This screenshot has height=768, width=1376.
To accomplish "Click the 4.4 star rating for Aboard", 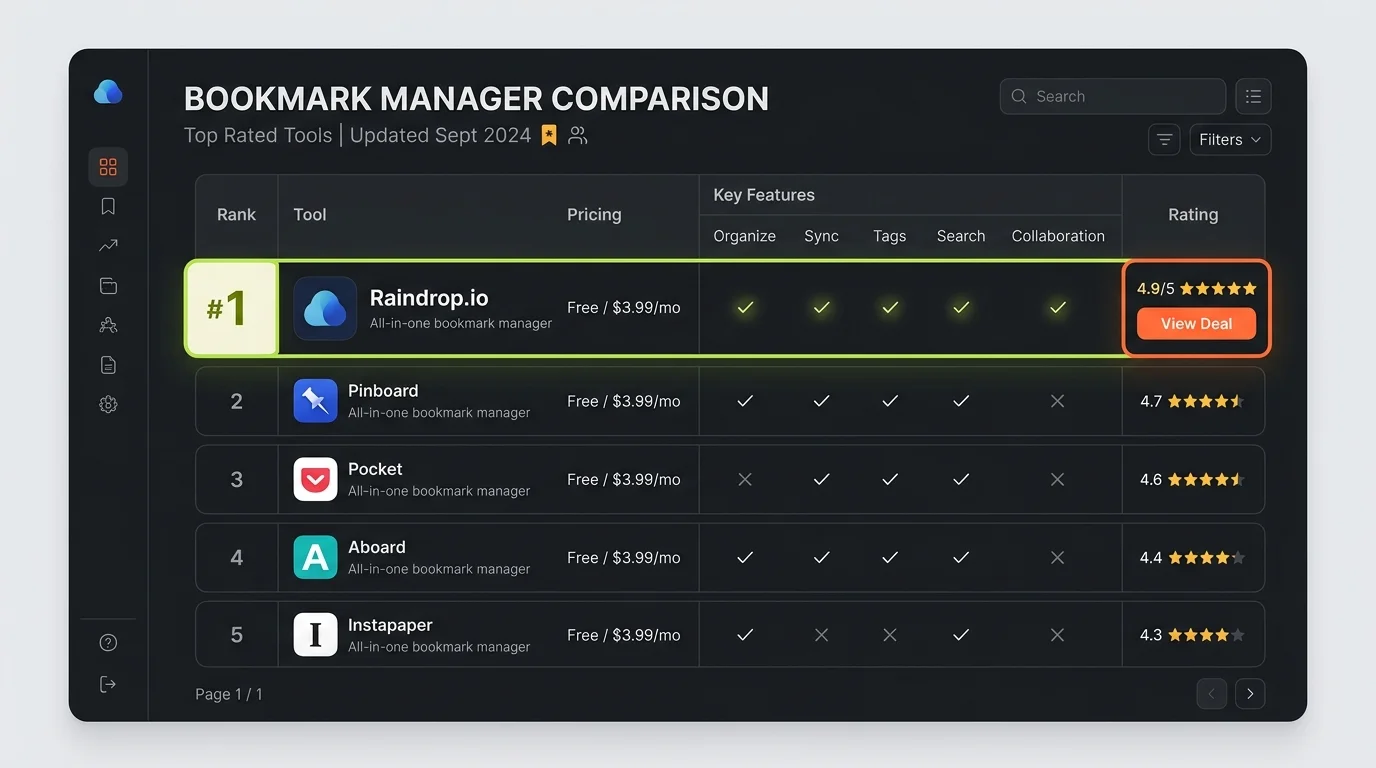I will coord(1192,557).
